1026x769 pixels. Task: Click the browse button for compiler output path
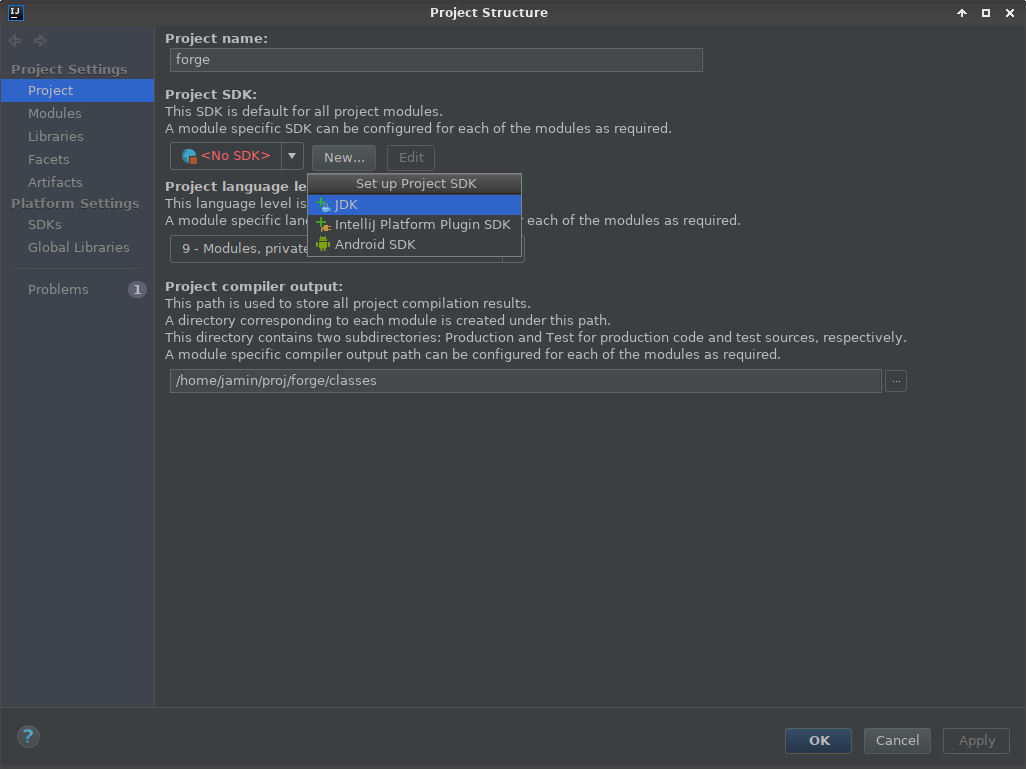tap(895, 381)
